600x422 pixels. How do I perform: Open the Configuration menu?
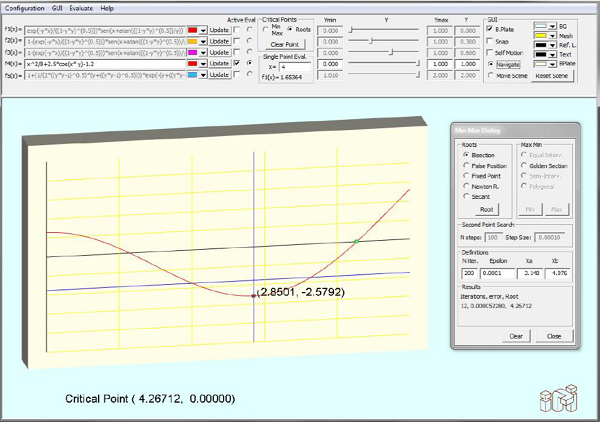click(25, 7)
